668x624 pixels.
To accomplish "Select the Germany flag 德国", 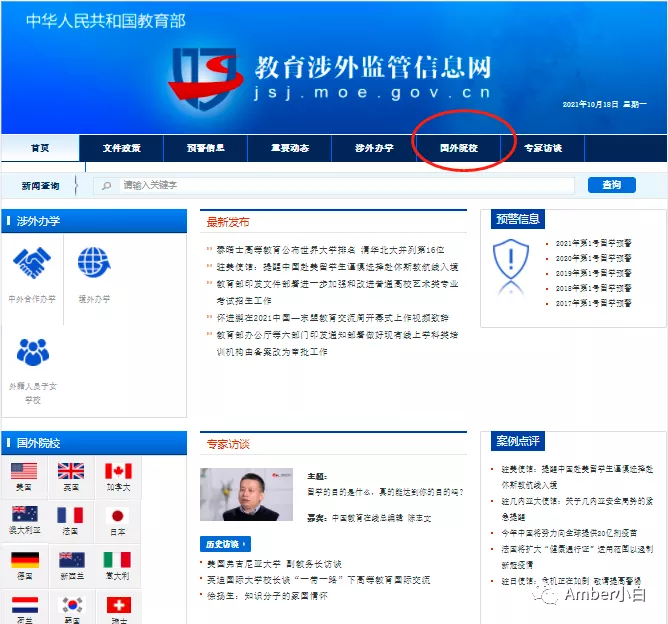I will tap(25, 560).
